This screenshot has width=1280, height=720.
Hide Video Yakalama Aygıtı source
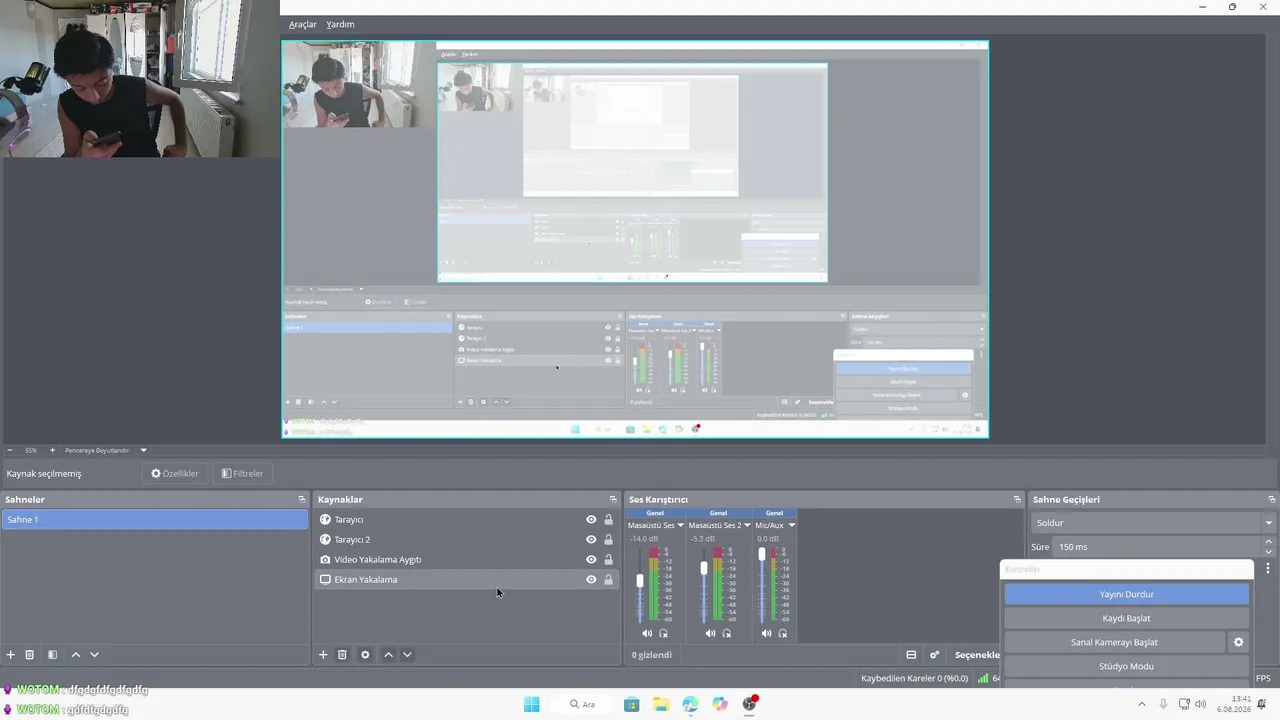591,560
